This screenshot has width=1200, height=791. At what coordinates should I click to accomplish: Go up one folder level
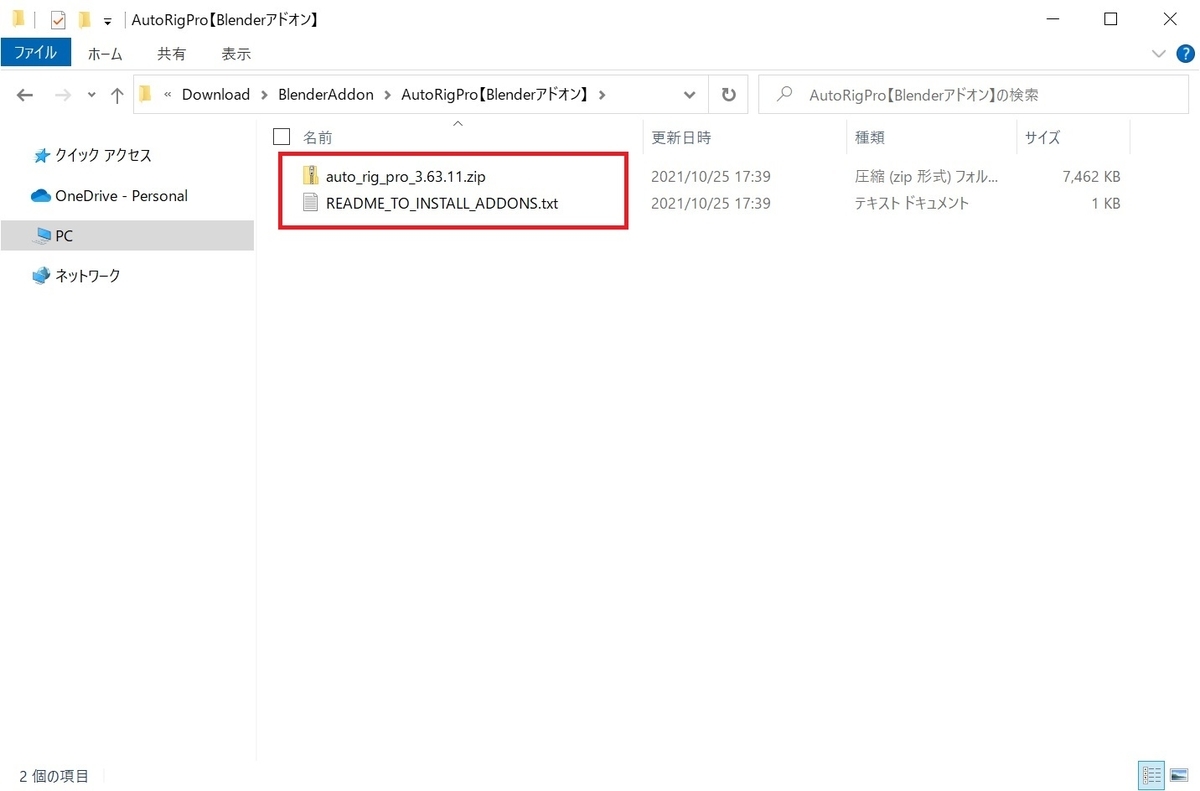coord(117,95)
